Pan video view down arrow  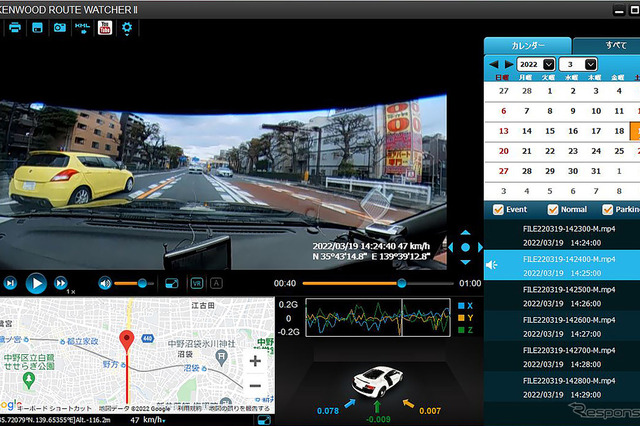click(x=465, y=262)
